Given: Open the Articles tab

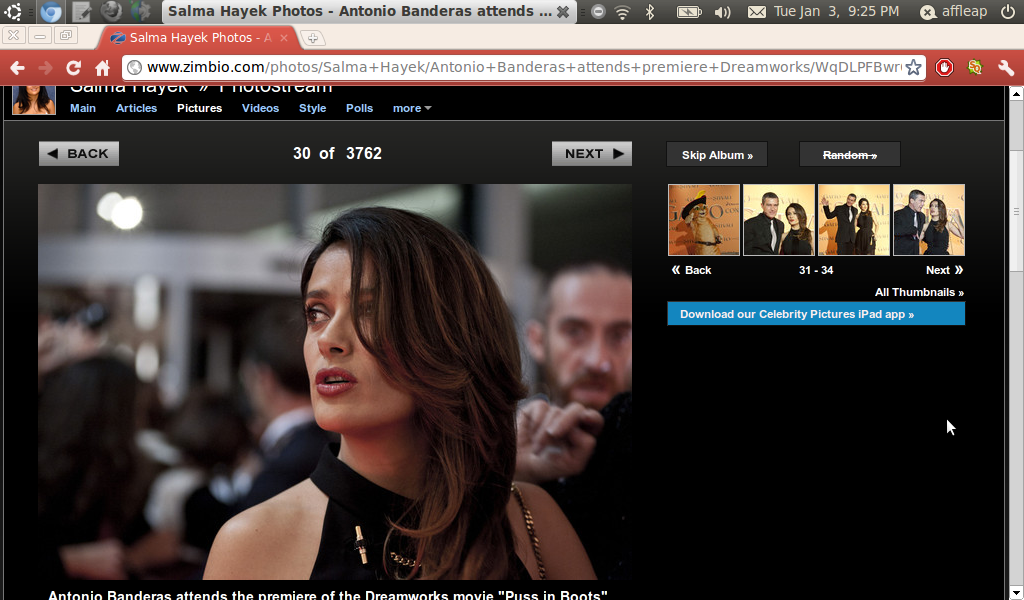Looking at the screenshot, I should (x=136, y=108).
